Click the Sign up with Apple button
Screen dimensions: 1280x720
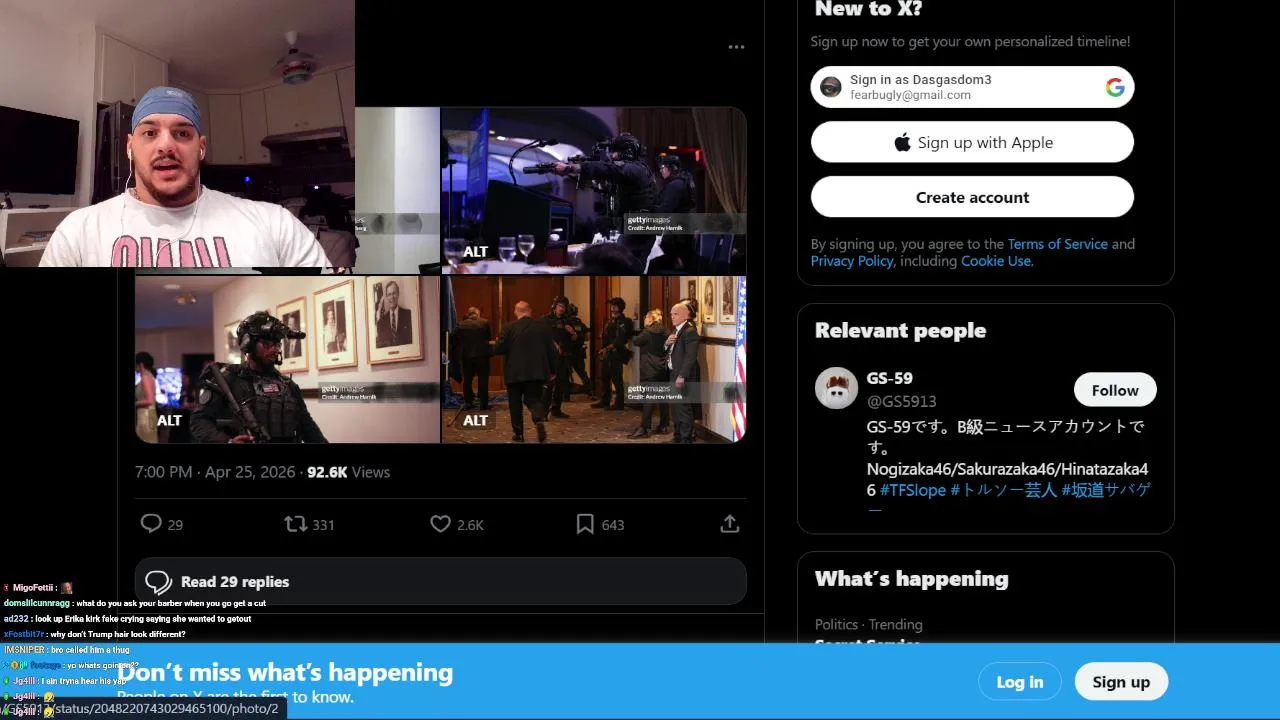pos(972,143)
